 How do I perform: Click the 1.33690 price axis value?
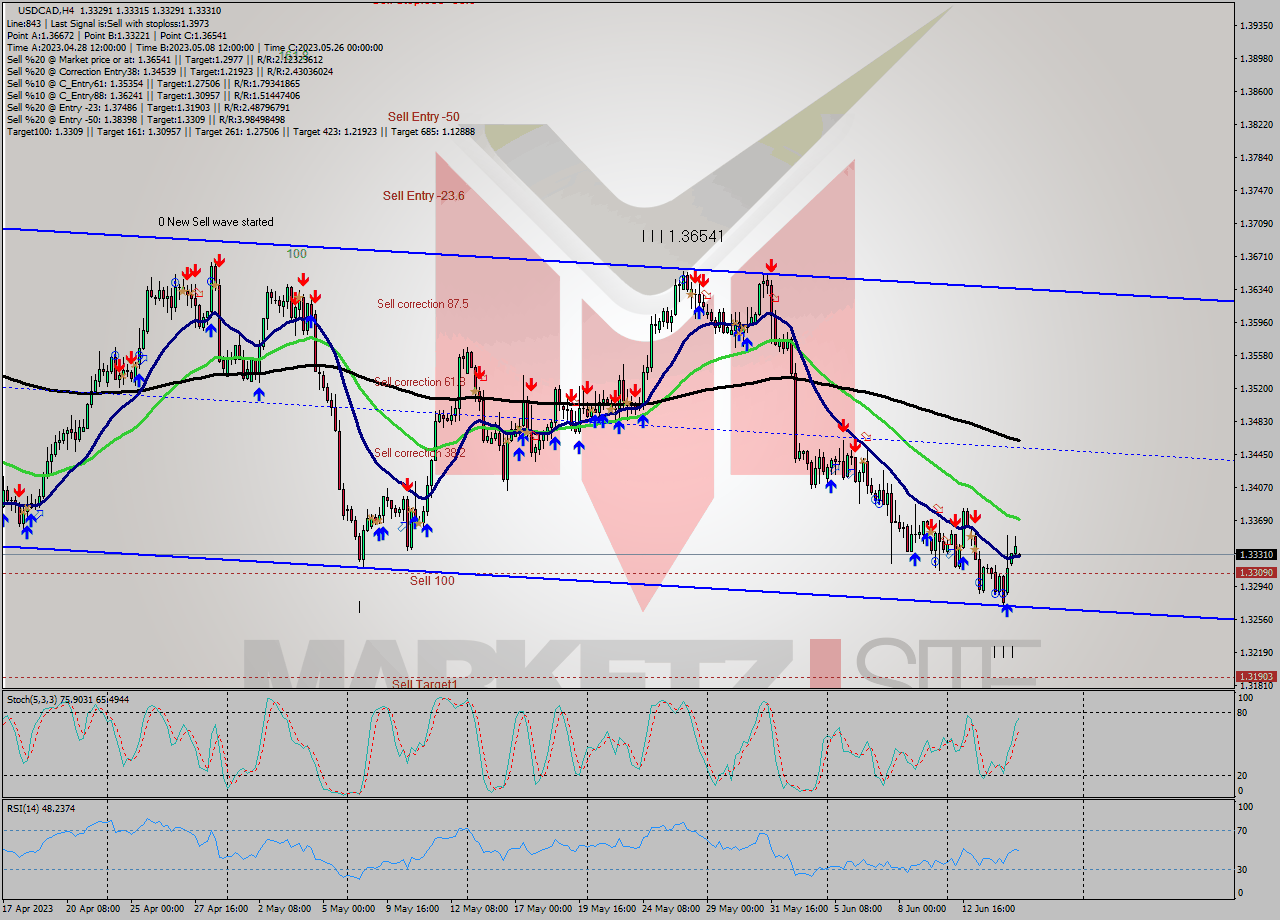click(1255, 520)
